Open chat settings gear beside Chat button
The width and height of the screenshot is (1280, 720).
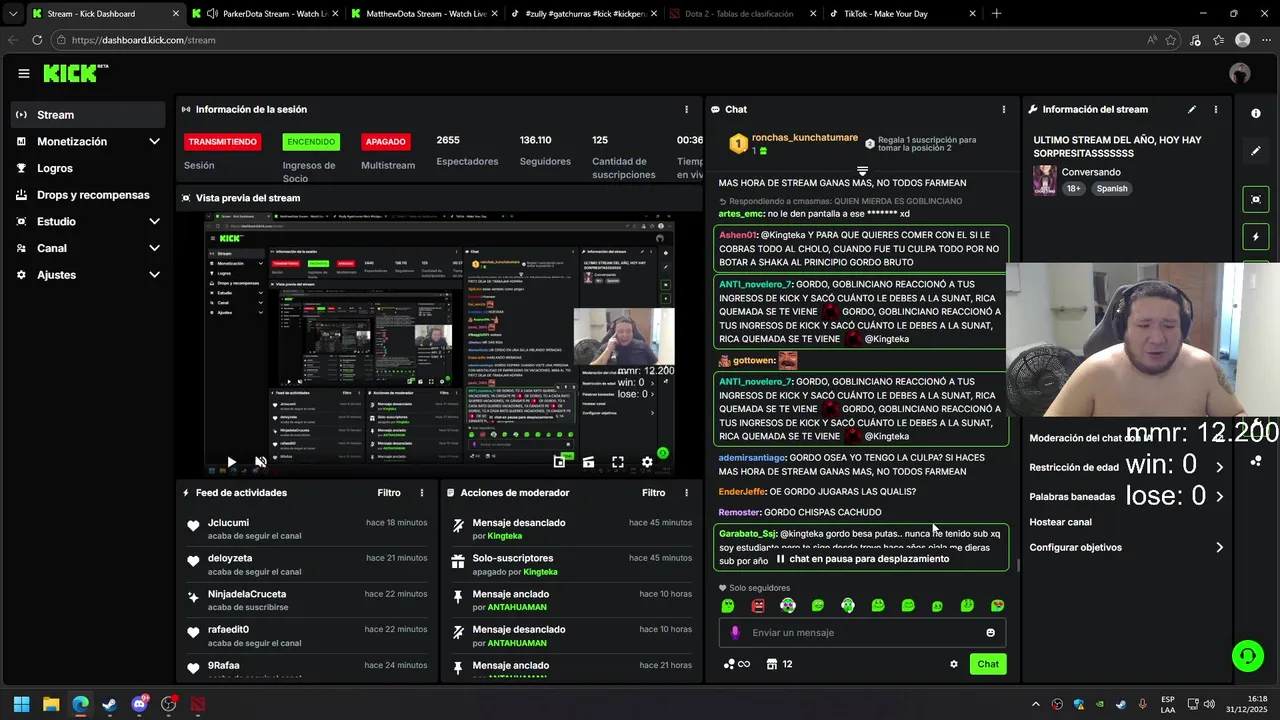point(954,664)
